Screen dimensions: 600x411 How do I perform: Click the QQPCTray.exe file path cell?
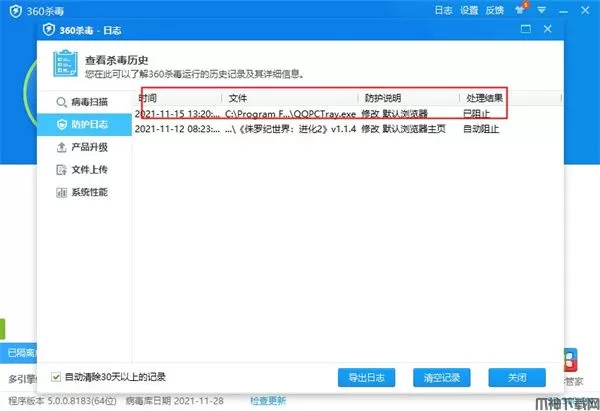tap(290, 114)
